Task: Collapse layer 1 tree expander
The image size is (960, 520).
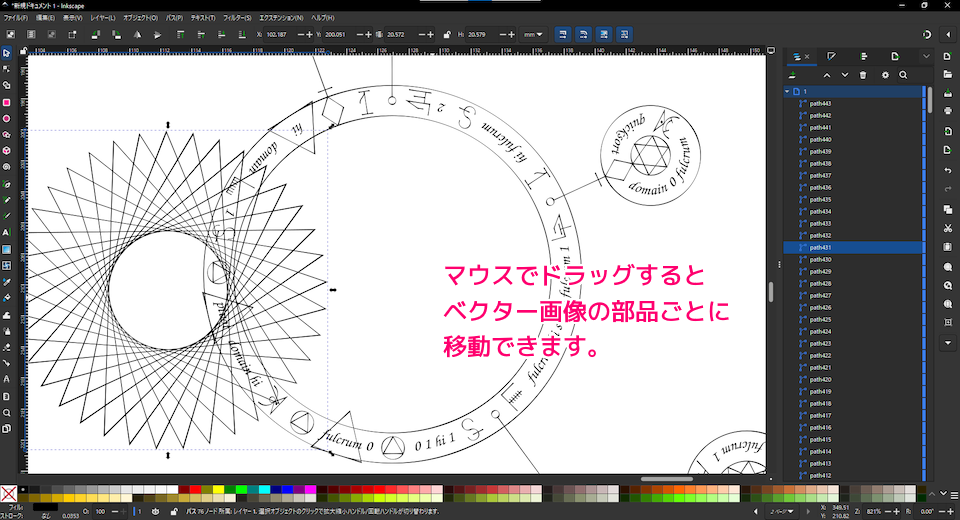Action: pyautogui.click(x=787, y=91)
